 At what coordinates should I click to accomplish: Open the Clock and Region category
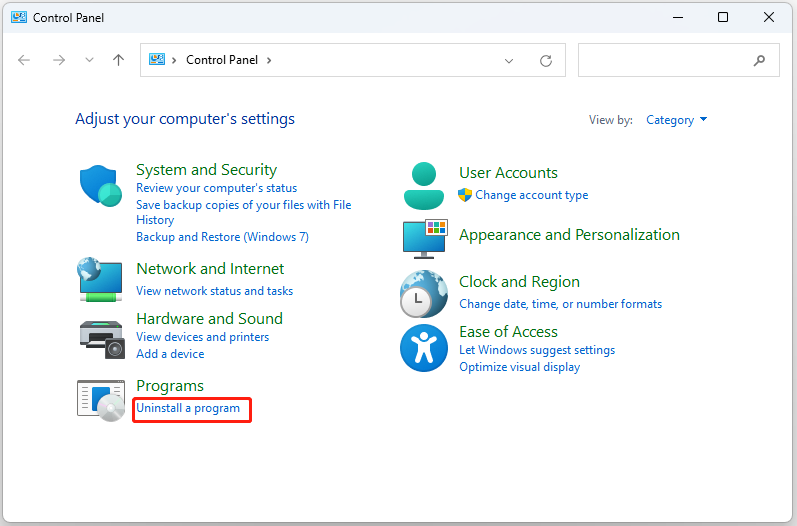[x=519, y=282]
